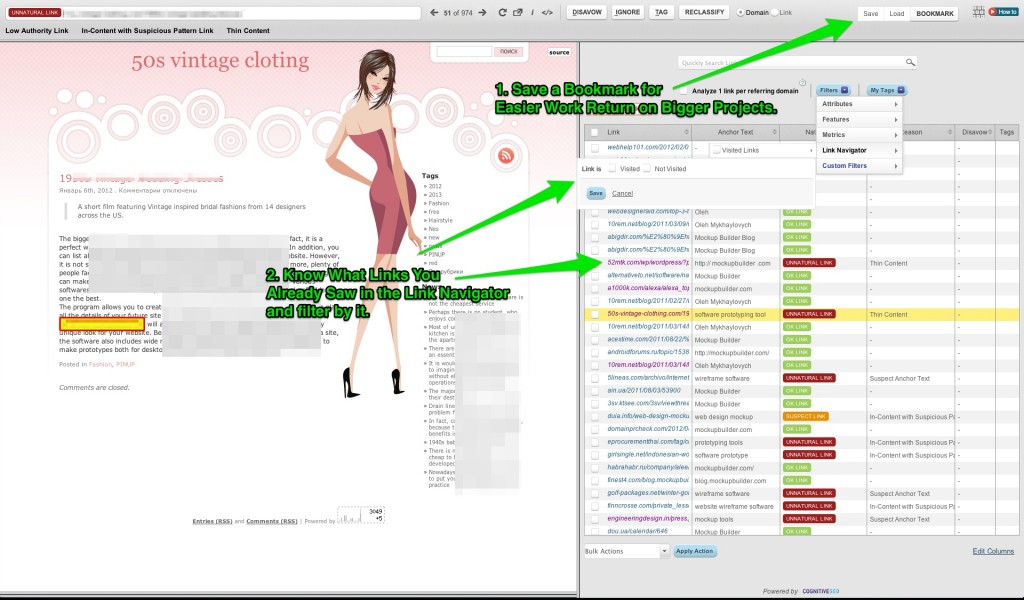The image size is (1024, 600).
Task: Check the acestime.com row checkbox
Action: click(595, 339)
